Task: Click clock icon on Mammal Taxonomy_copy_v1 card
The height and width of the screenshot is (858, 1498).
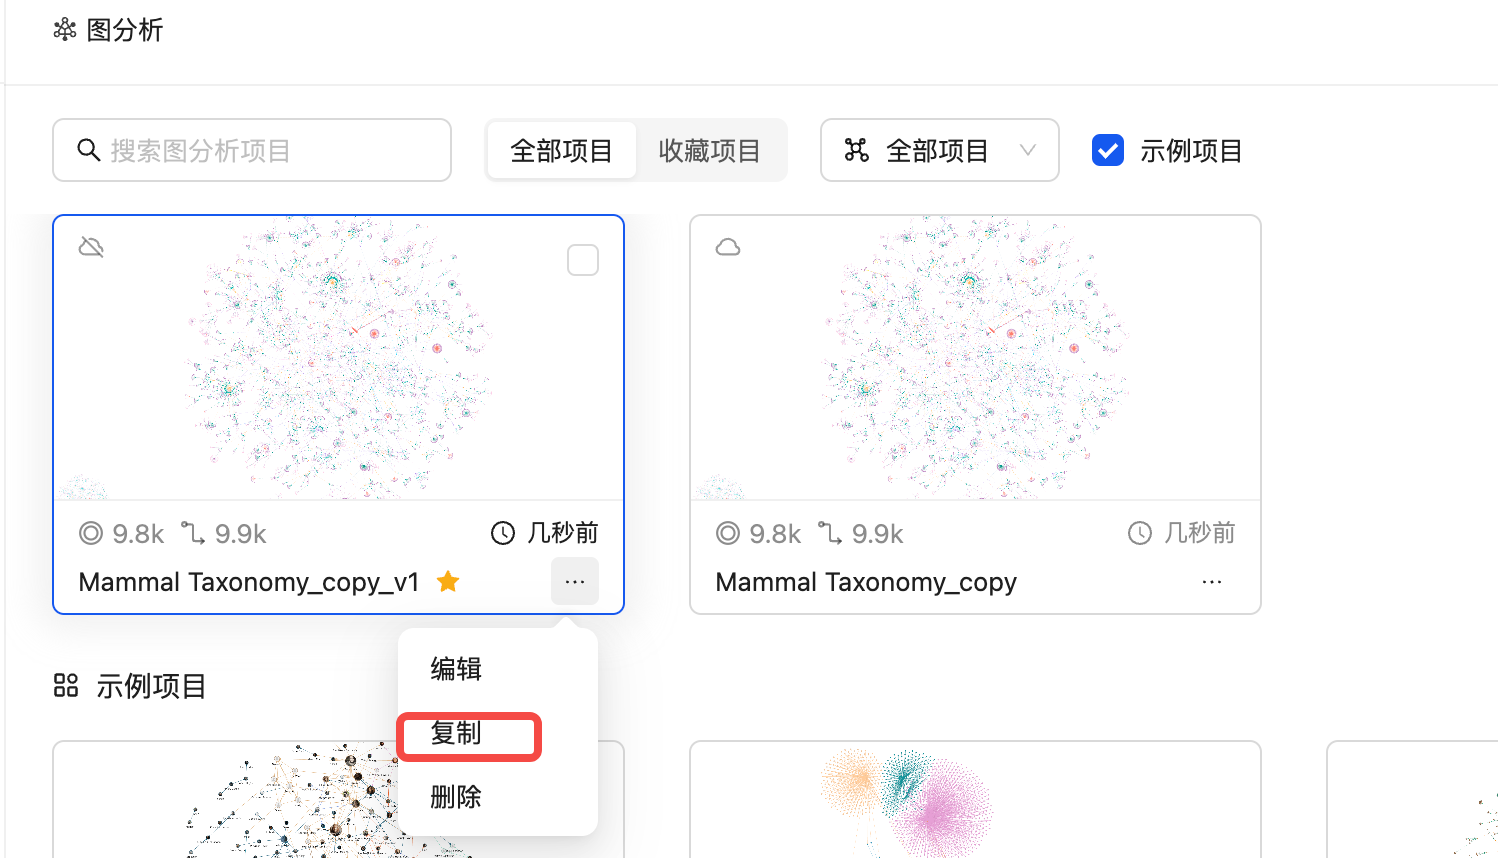Action: tap(503, 533)
